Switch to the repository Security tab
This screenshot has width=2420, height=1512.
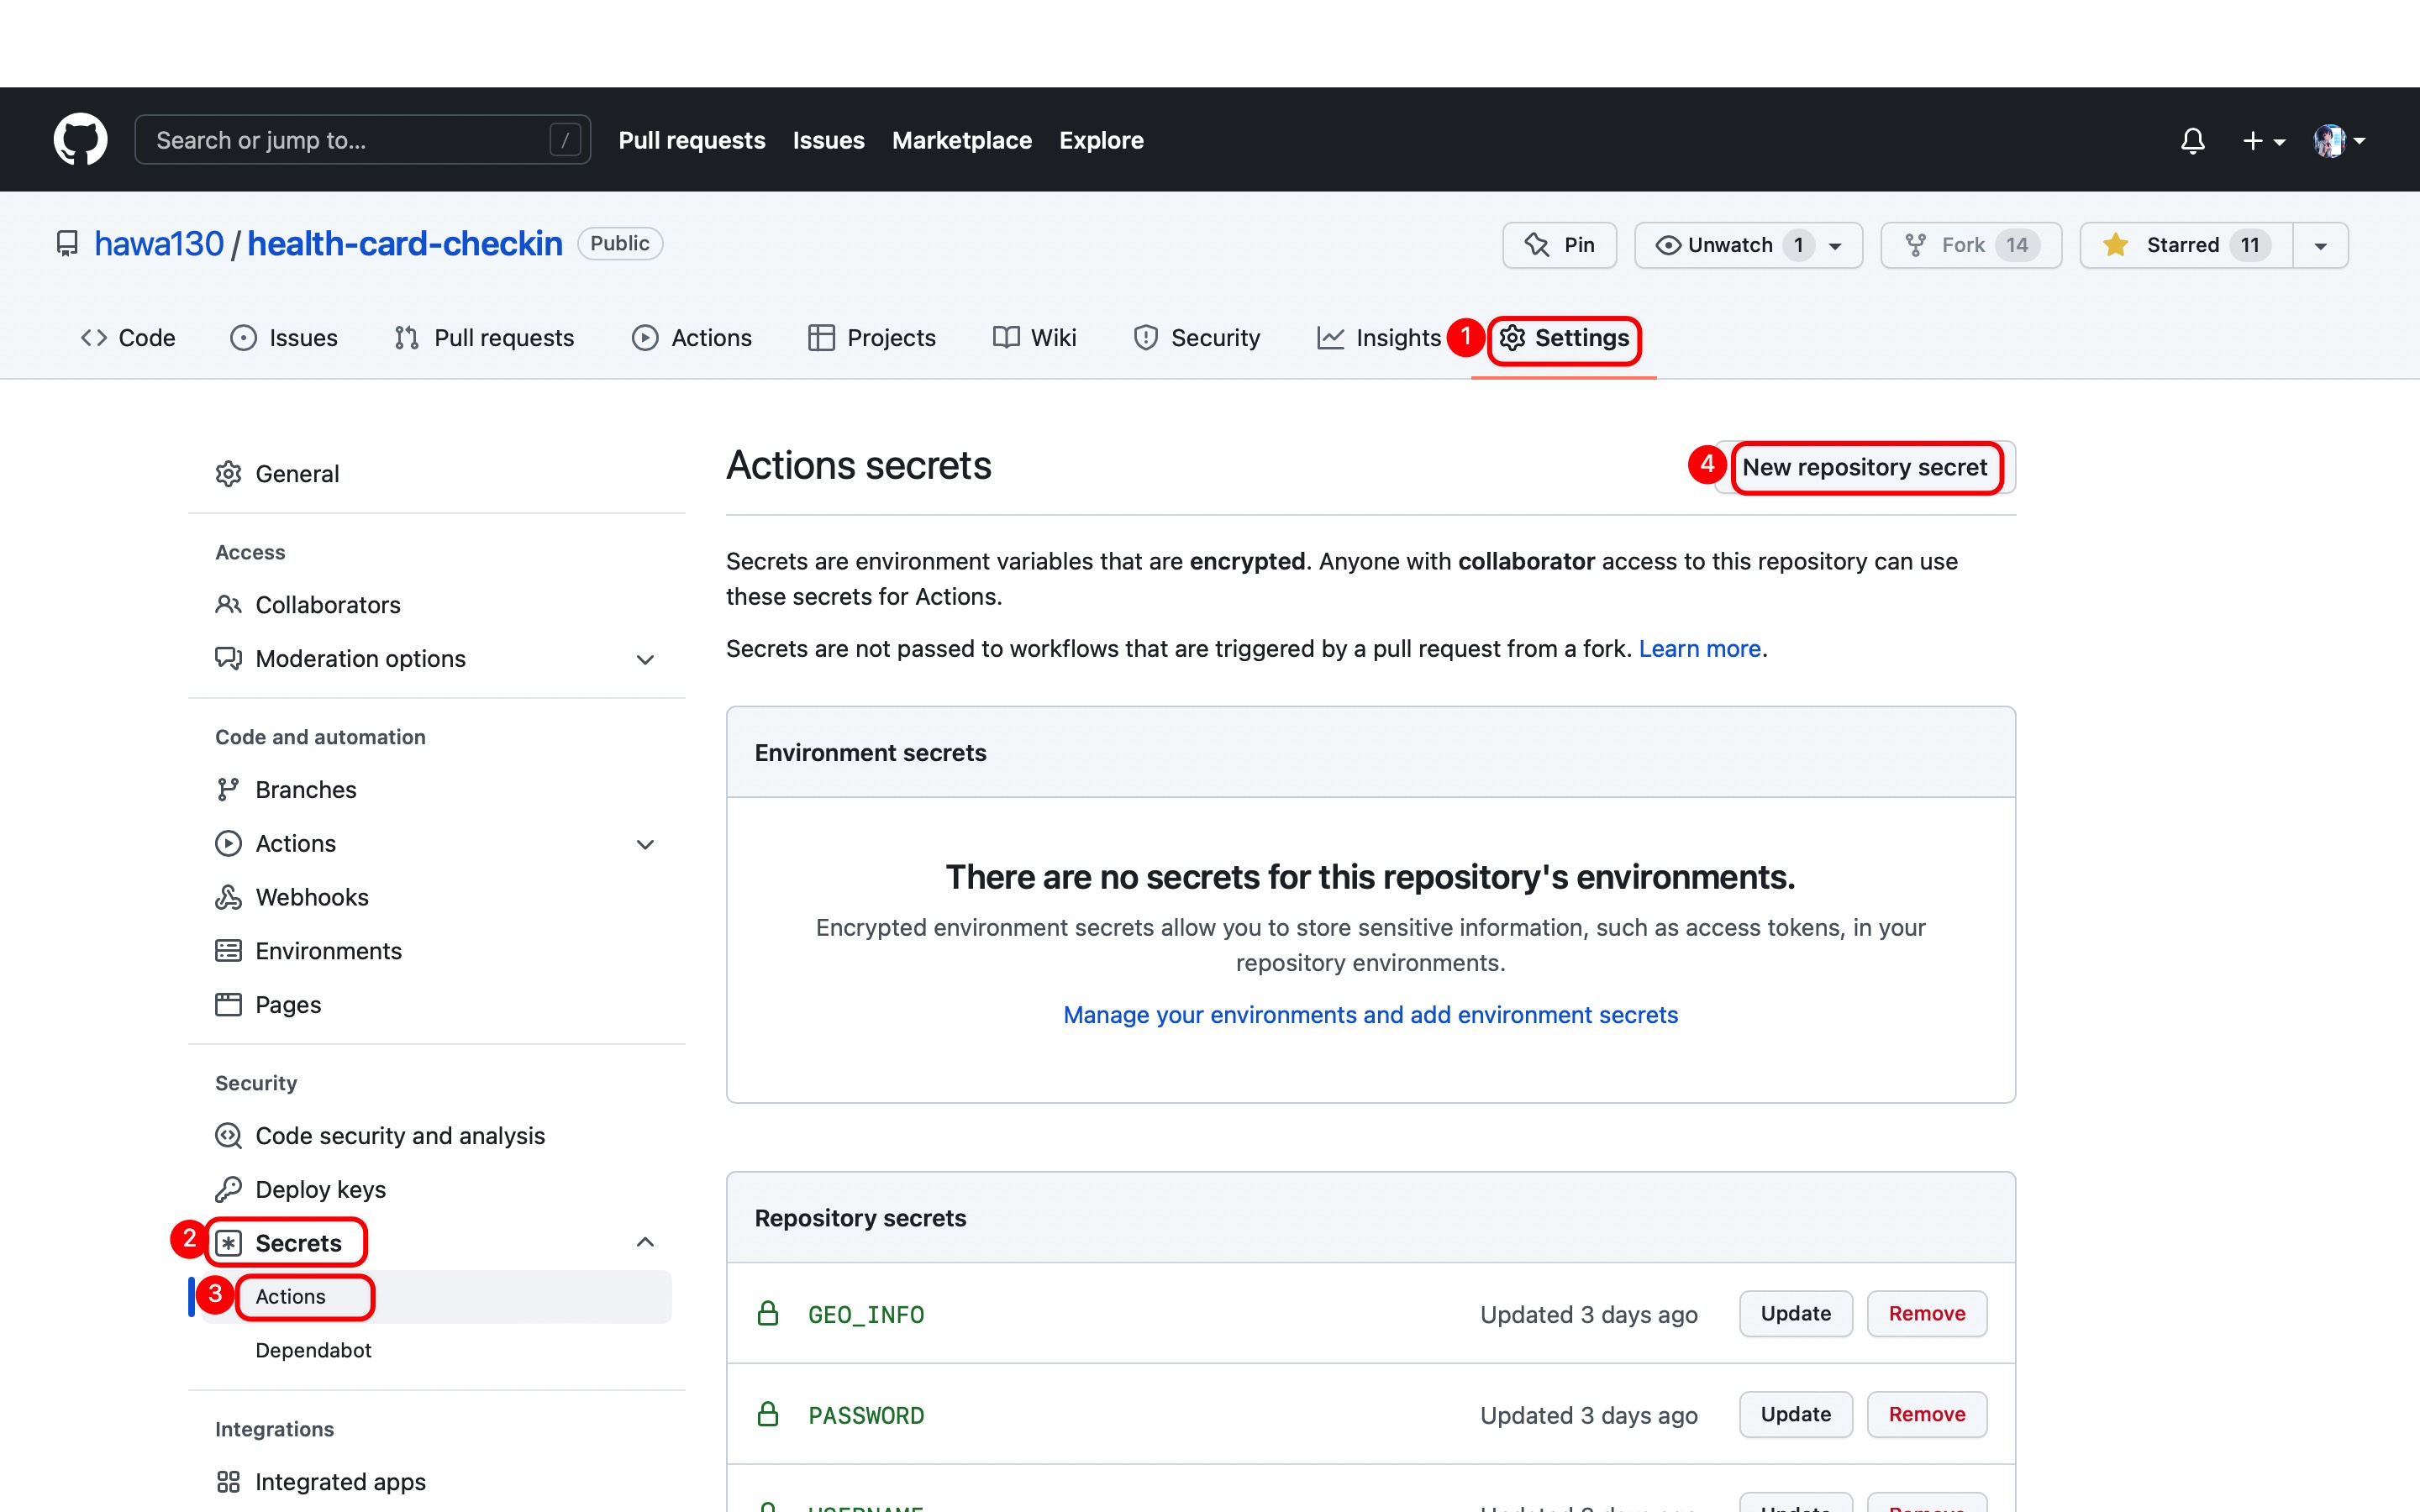pos(1197,338)
